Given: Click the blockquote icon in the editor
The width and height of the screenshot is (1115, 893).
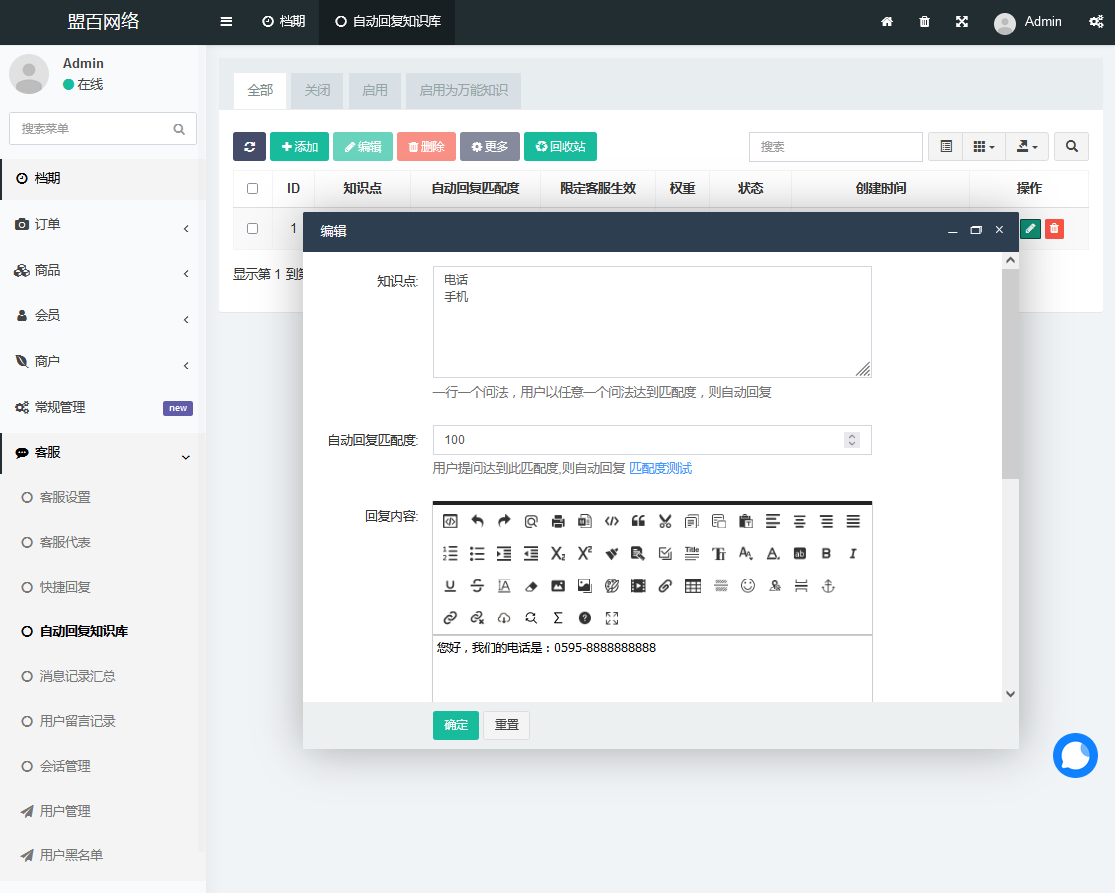Looking at the screenshot, I should [638, 521].
